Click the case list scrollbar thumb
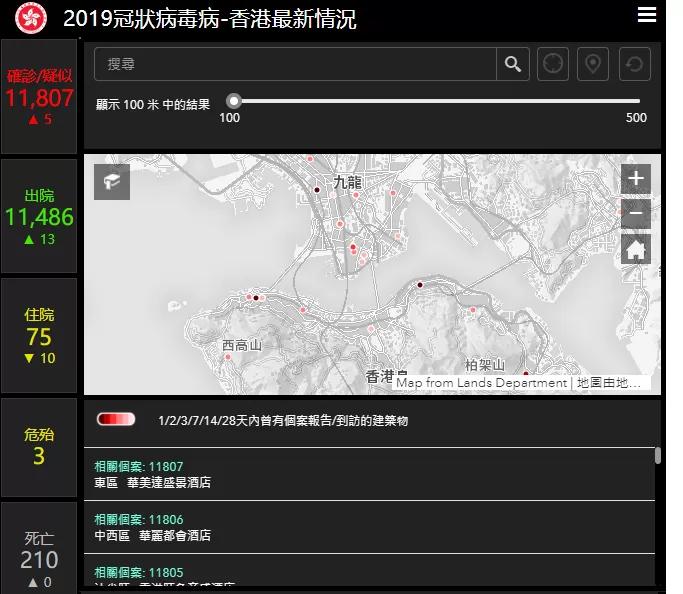Image resolution: width=683 pixels, height=594 pixels. click(x=658, y=456)
